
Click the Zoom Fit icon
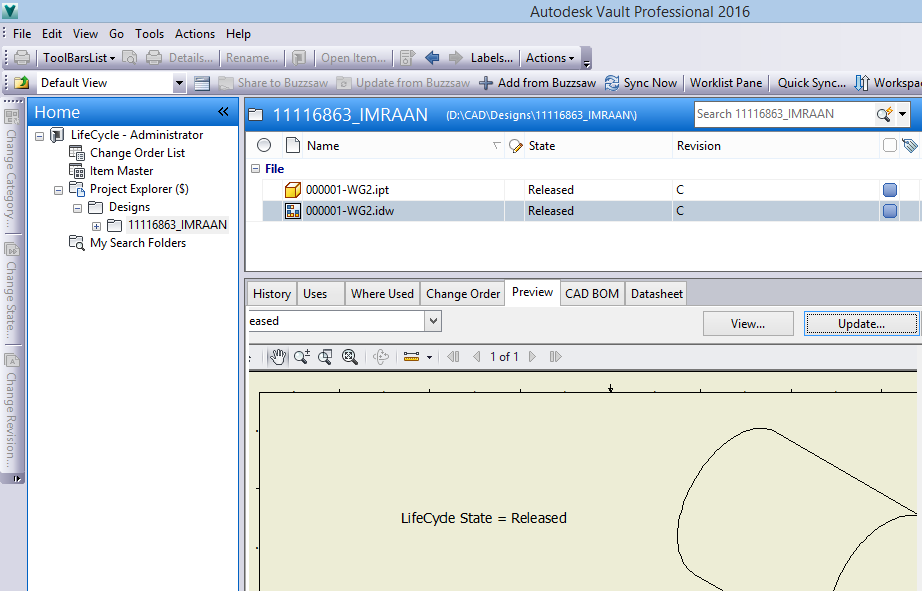tap(349, 356)
